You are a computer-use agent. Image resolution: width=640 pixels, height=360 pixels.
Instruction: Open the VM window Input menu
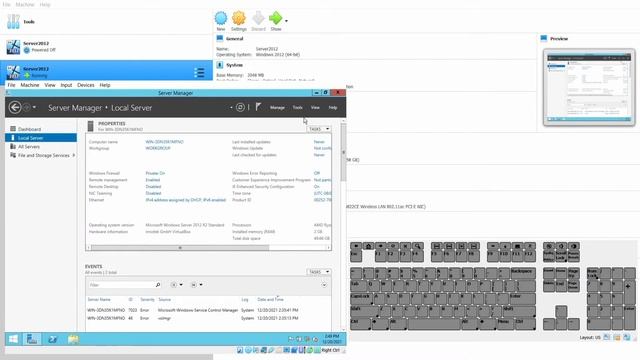click(66, 85)
